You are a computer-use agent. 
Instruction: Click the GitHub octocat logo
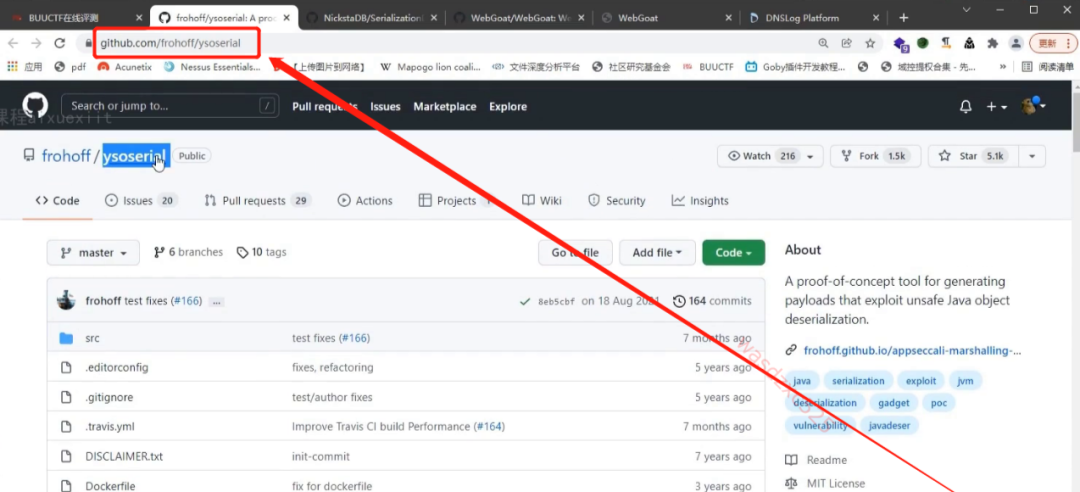[x=35, y=105]
